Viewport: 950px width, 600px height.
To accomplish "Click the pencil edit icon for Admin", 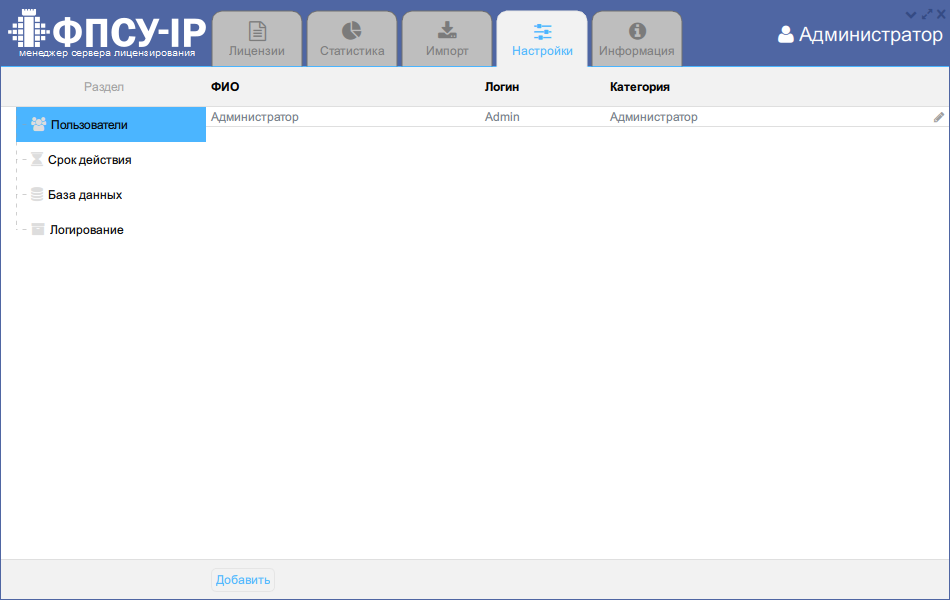I will click(939, 117).
